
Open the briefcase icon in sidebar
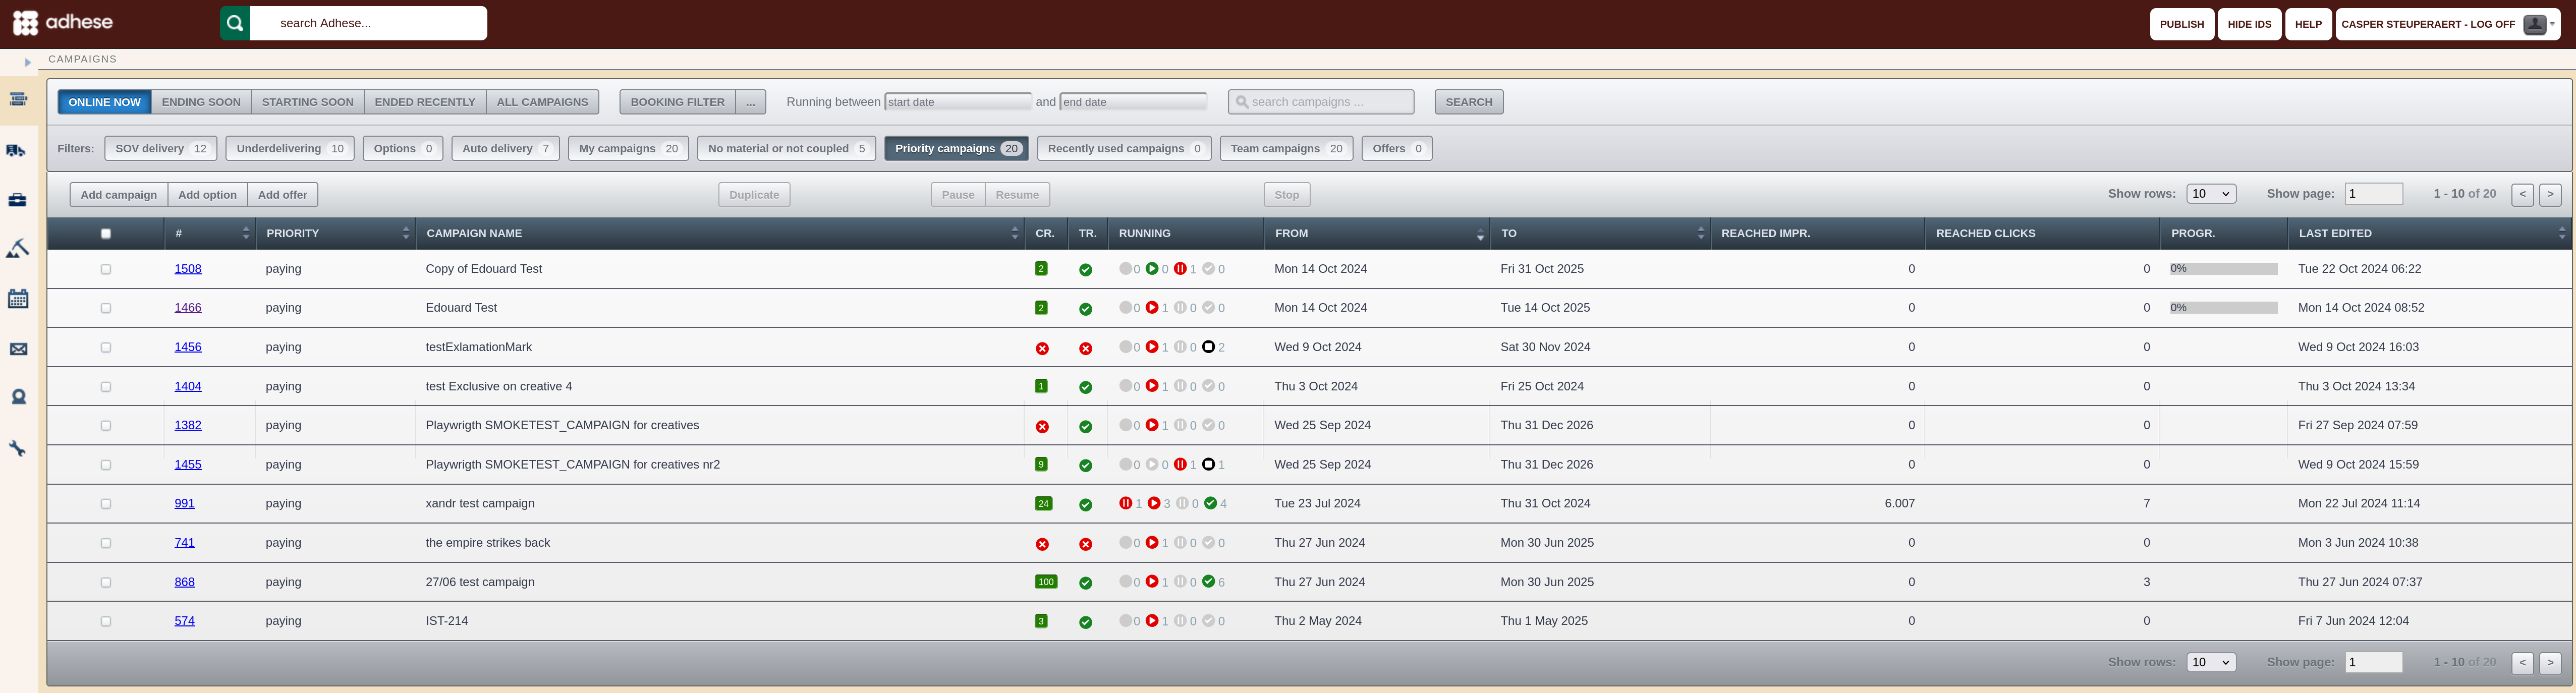click(17, 200)
